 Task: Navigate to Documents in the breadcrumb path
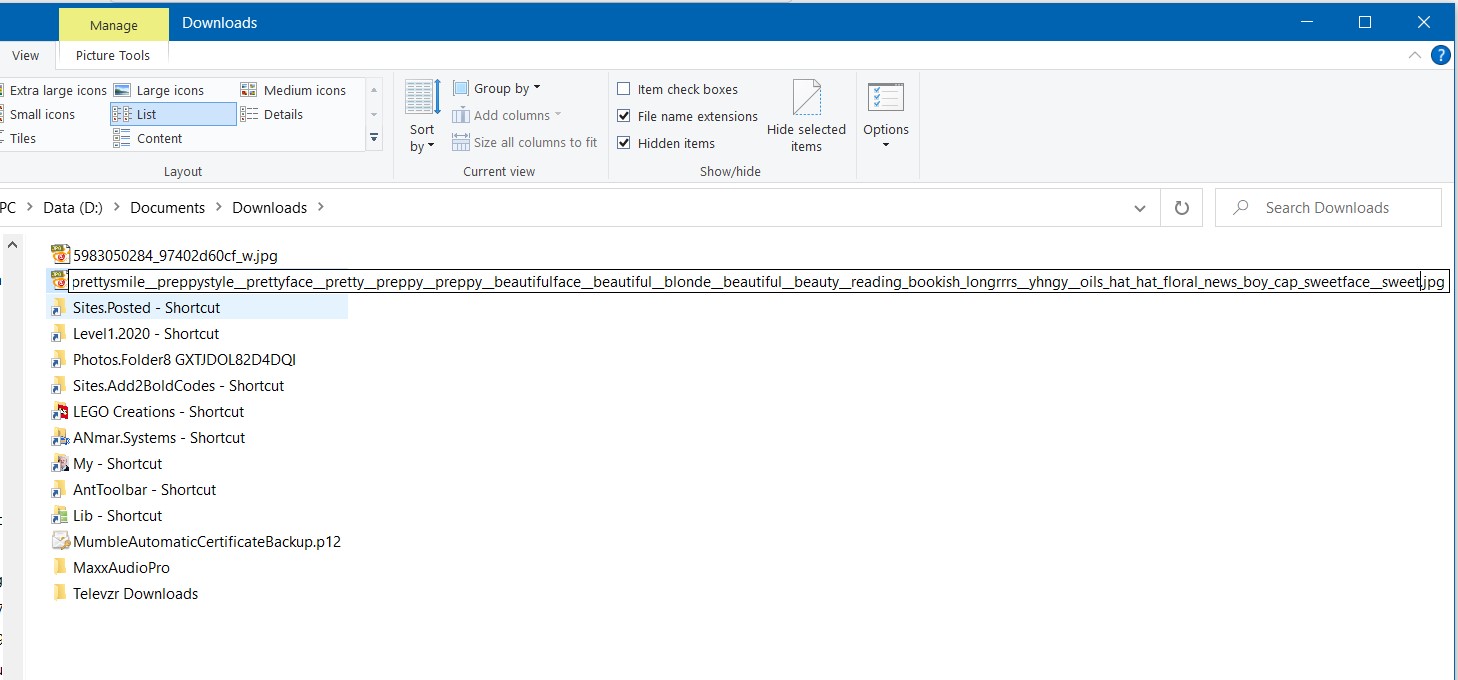tap(167, 208)
